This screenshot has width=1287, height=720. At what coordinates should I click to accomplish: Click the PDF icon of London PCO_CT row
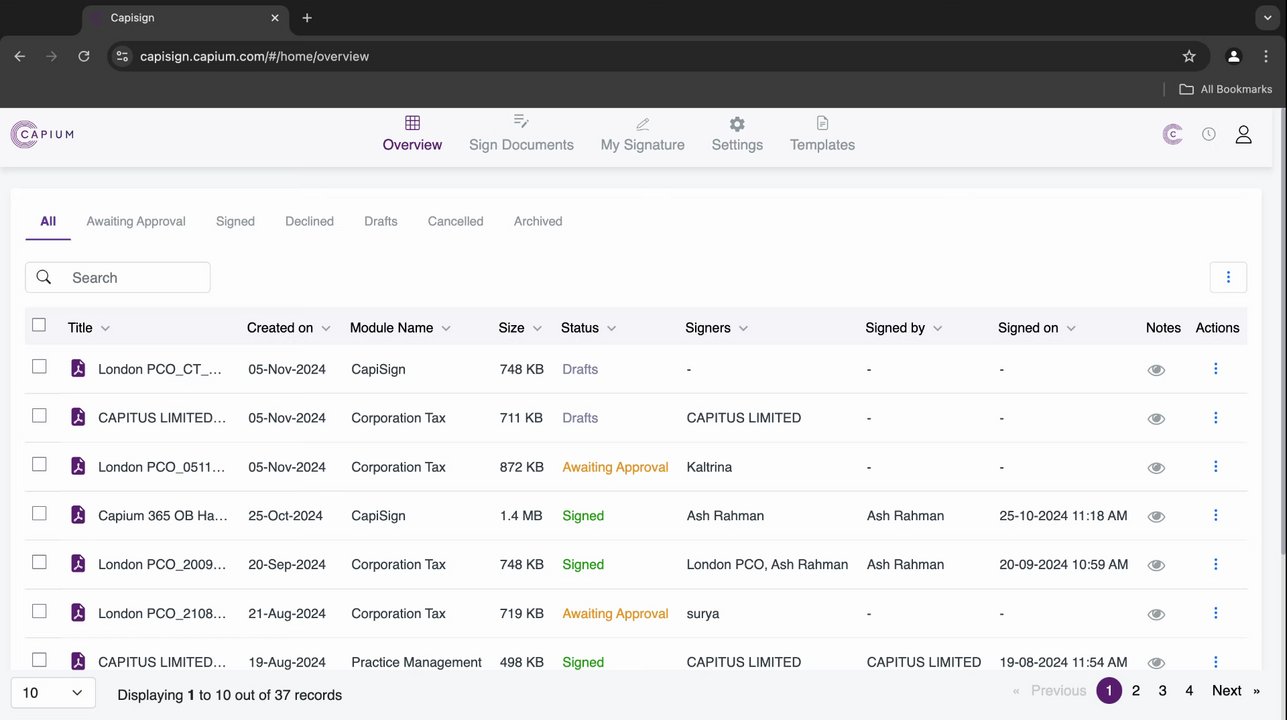click(78, 369)
